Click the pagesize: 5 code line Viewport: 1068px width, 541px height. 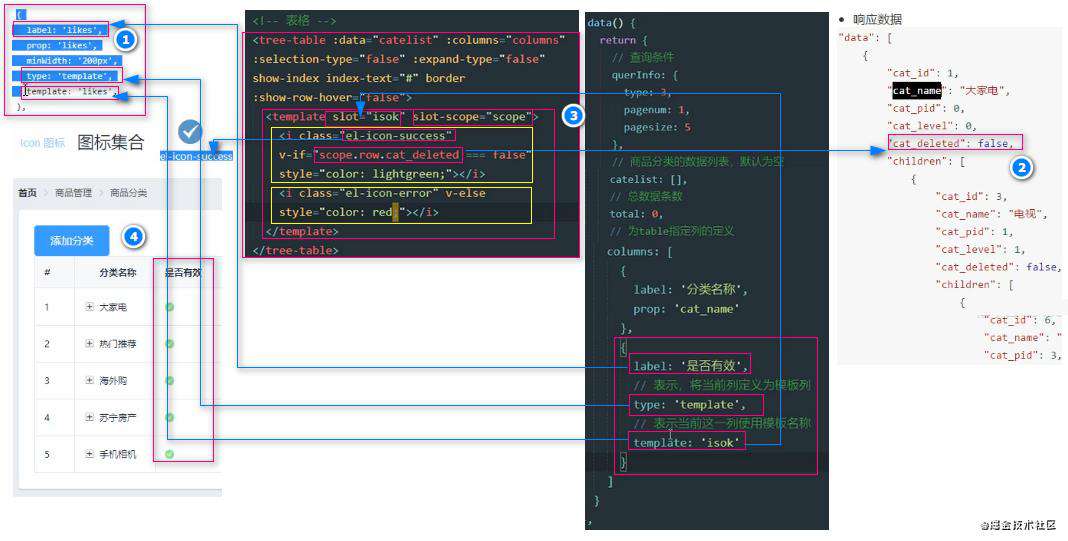pos(657,127)
